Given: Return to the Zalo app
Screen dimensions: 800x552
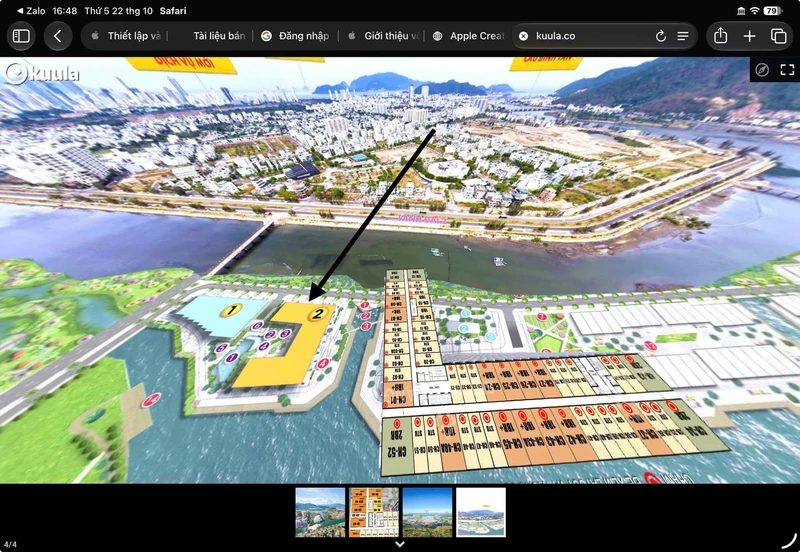Looking at the screenshot, I should point(31,11).
